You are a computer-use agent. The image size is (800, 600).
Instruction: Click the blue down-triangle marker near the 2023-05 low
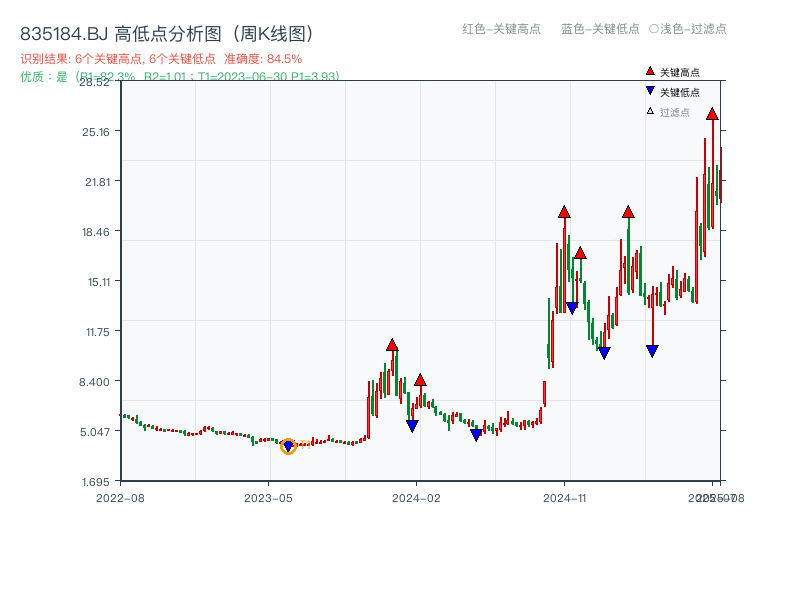tap(290, 444)
